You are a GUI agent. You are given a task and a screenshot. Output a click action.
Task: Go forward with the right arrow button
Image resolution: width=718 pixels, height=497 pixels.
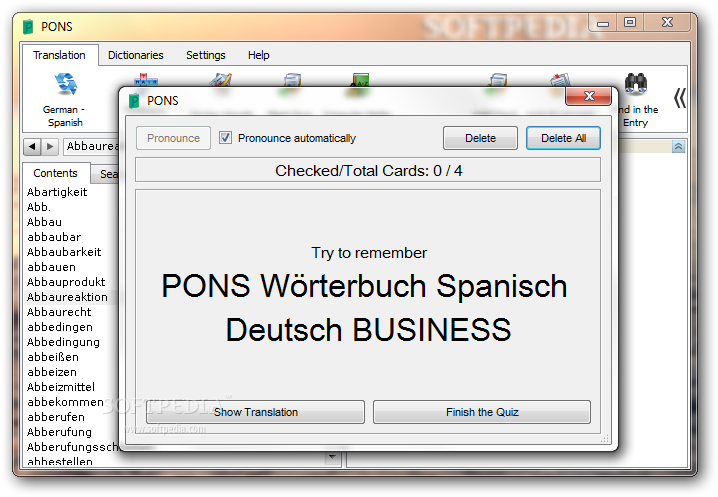[50, 147]
